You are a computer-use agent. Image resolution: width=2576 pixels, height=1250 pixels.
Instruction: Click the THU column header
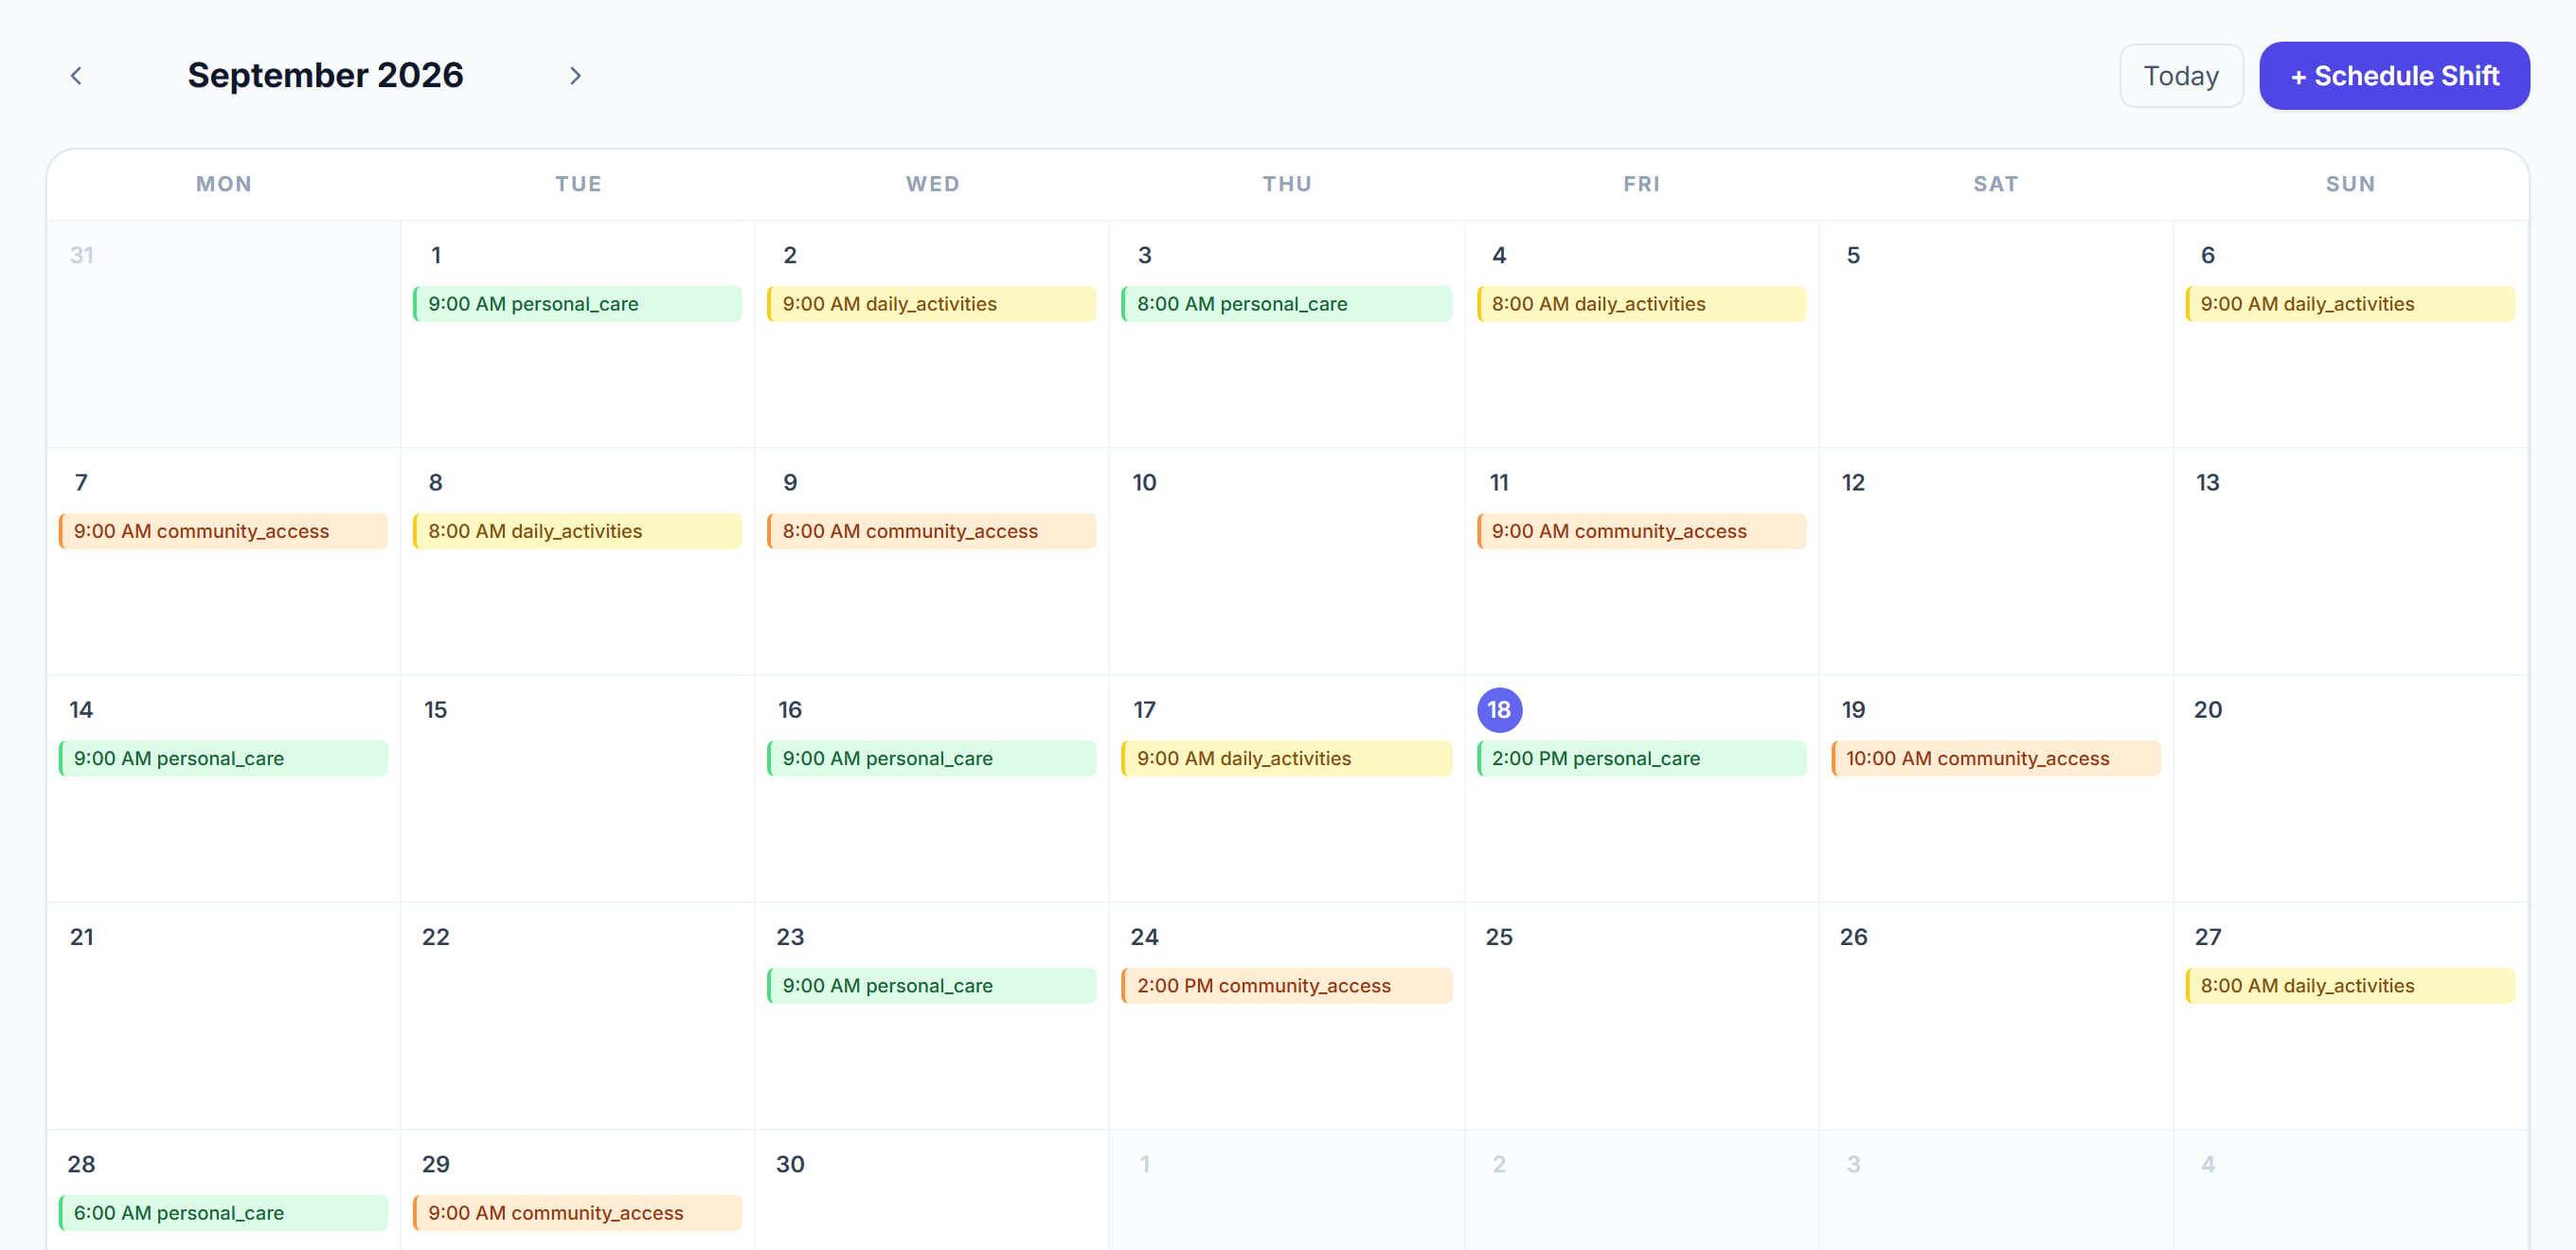coord(1287,184)
